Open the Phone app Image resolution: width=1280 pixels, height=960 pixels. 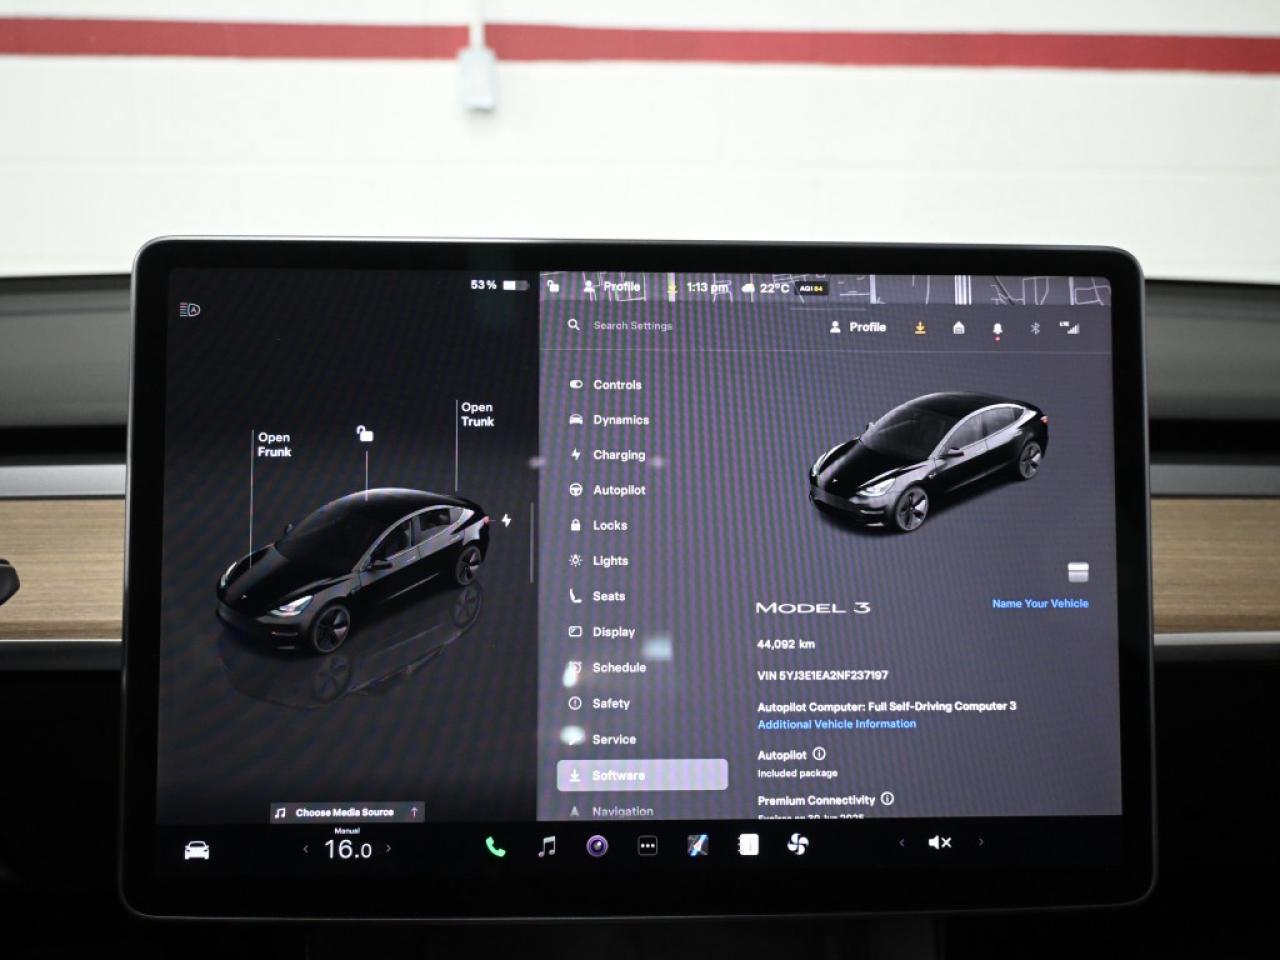pyautogui.click(x=495, y=847)
